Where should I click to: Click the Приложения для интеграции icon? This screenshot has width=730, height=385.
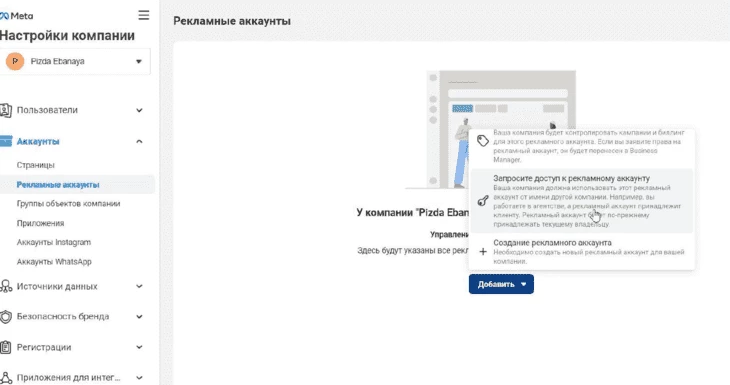click(x=6, y=378)
